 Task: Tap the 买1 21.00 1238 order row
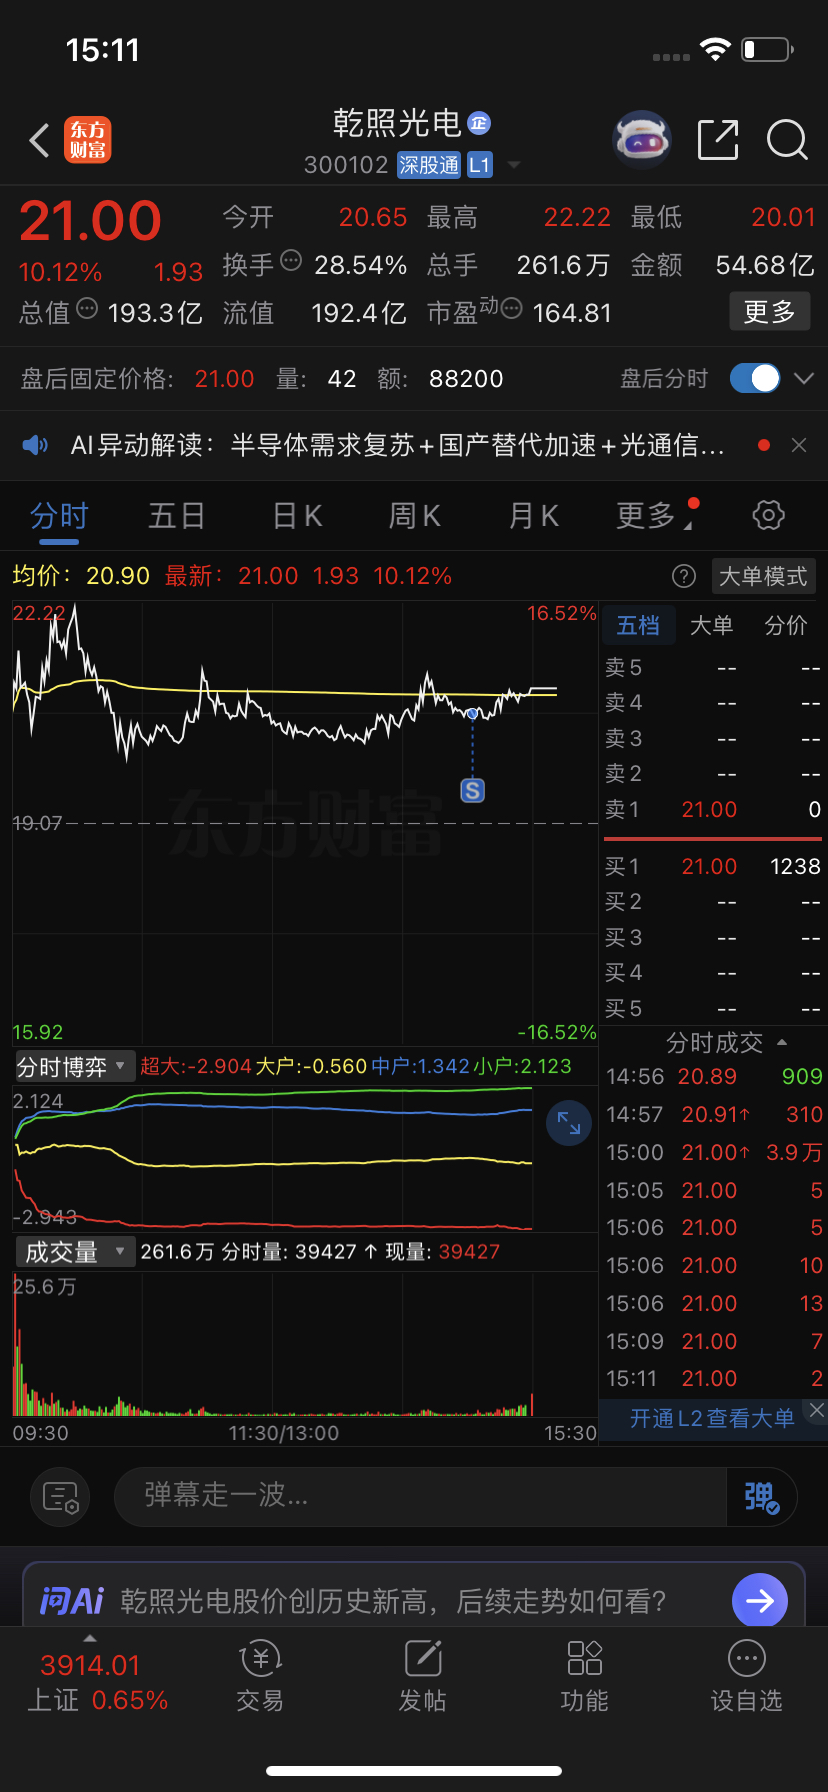712,866
